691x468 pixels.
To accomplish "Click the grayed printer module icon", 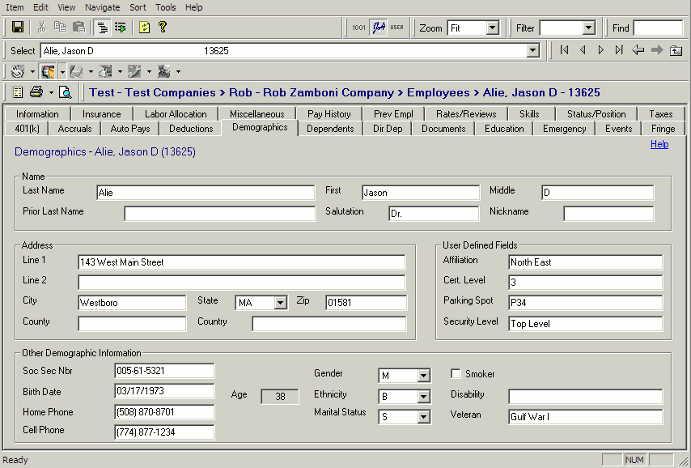I will (77, 71).
